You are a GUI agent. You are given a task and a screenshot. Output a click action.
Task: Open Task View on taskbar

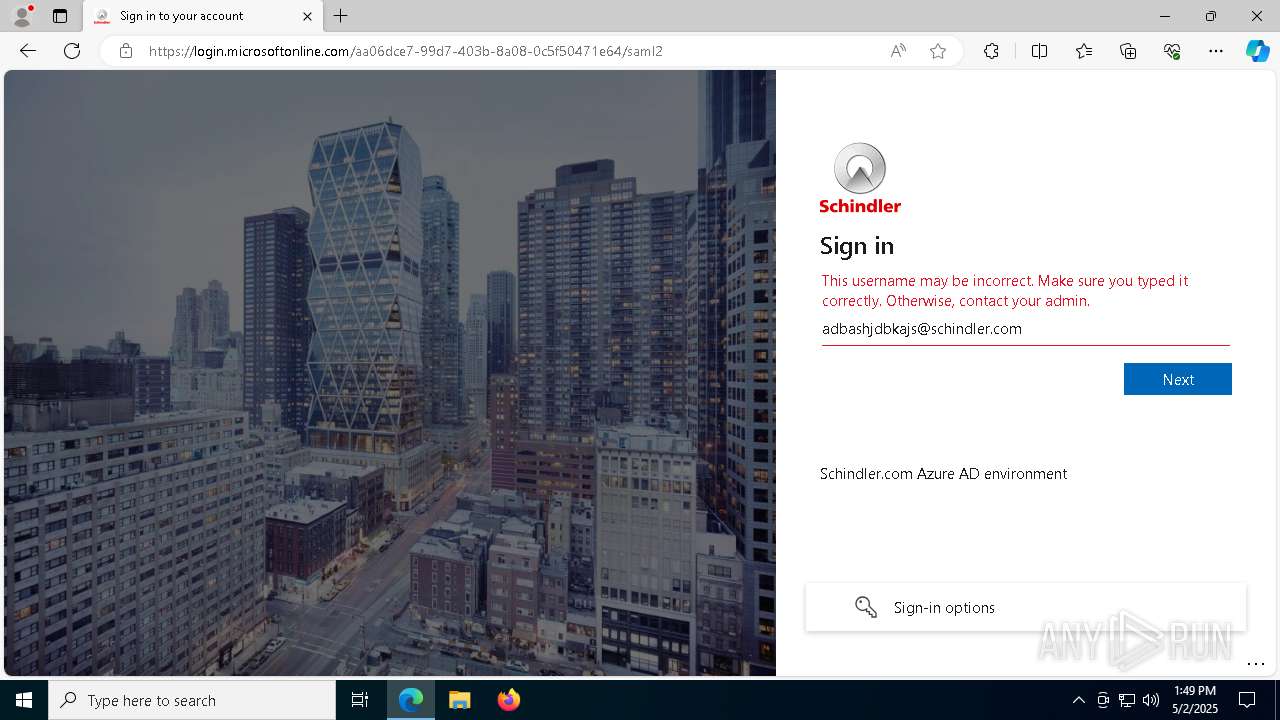pos(360,700)
